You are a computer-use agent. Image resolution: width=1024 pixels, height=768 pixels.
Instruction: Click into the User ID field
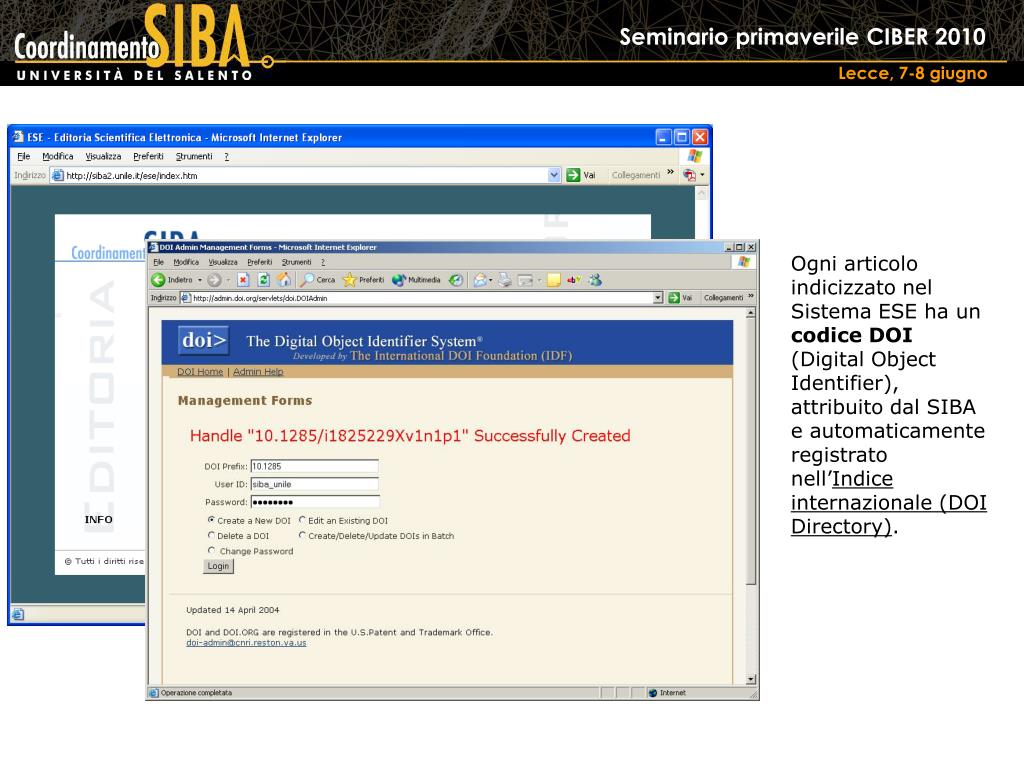coord(315,484)
